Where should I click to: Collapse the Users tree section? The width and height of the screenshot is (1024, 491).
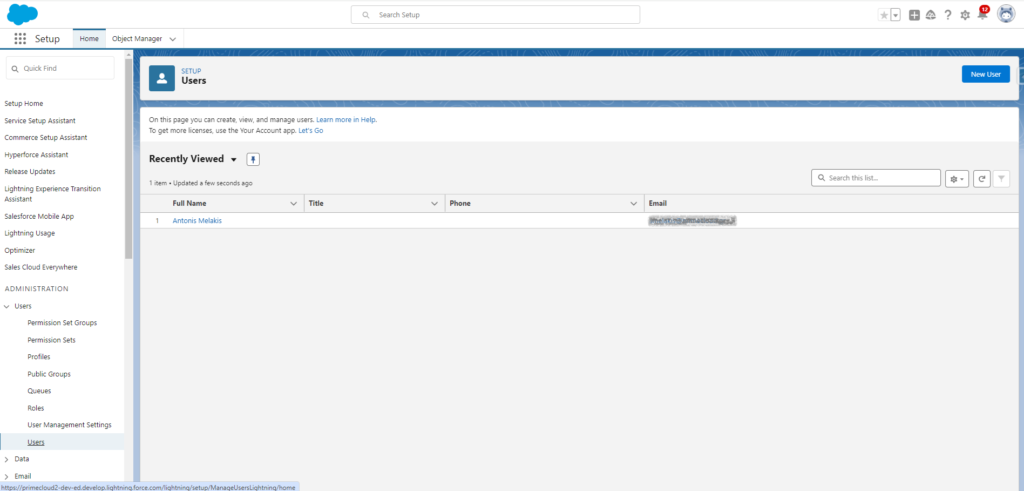coord(7,306)
